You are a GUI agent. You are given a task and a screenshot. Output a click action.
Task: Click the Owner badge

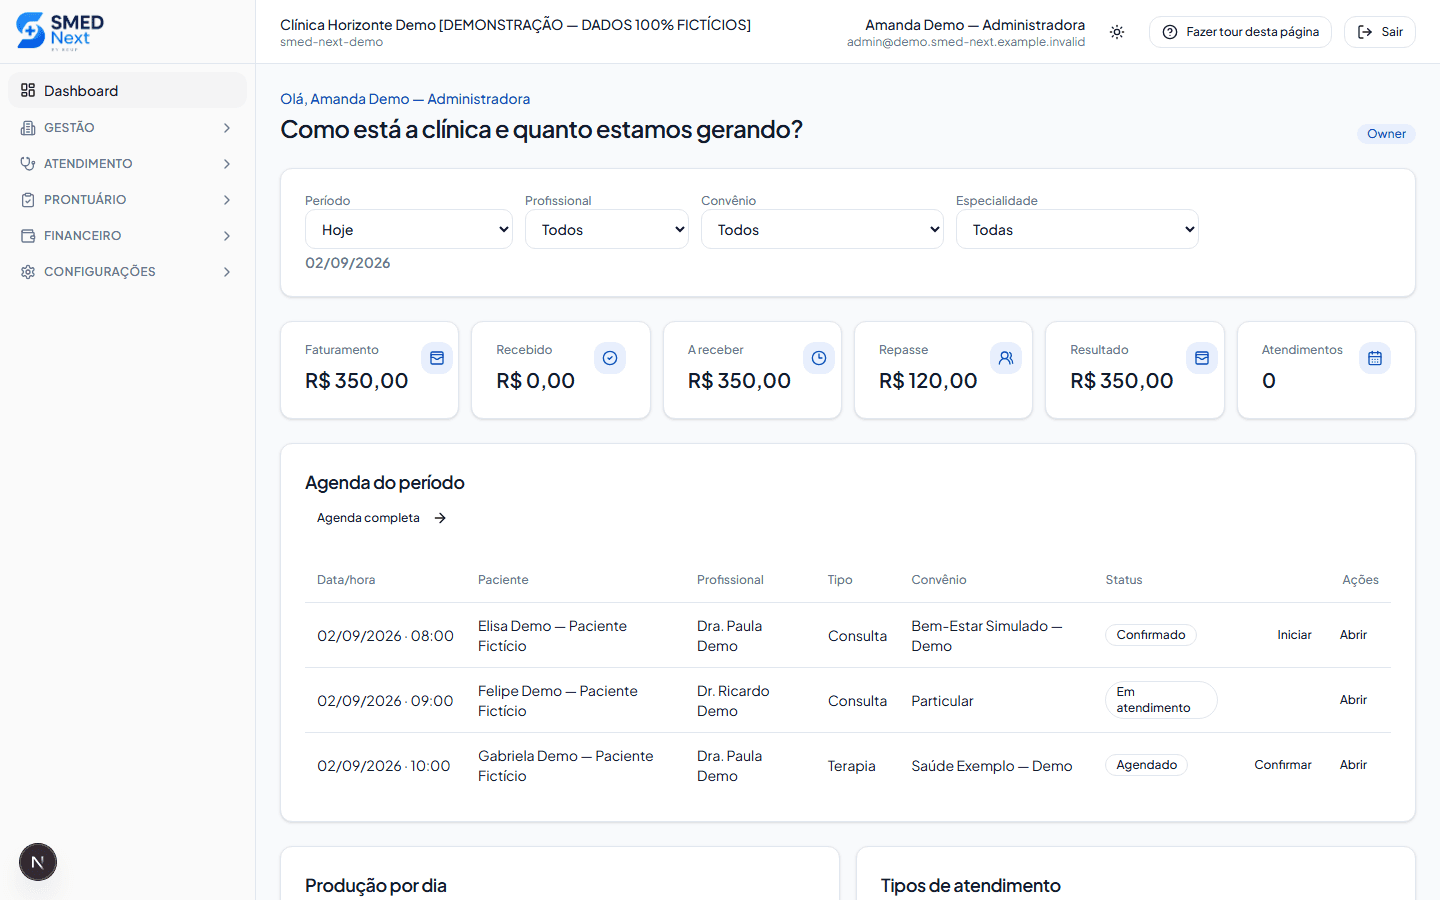(x=1386, y=134)
